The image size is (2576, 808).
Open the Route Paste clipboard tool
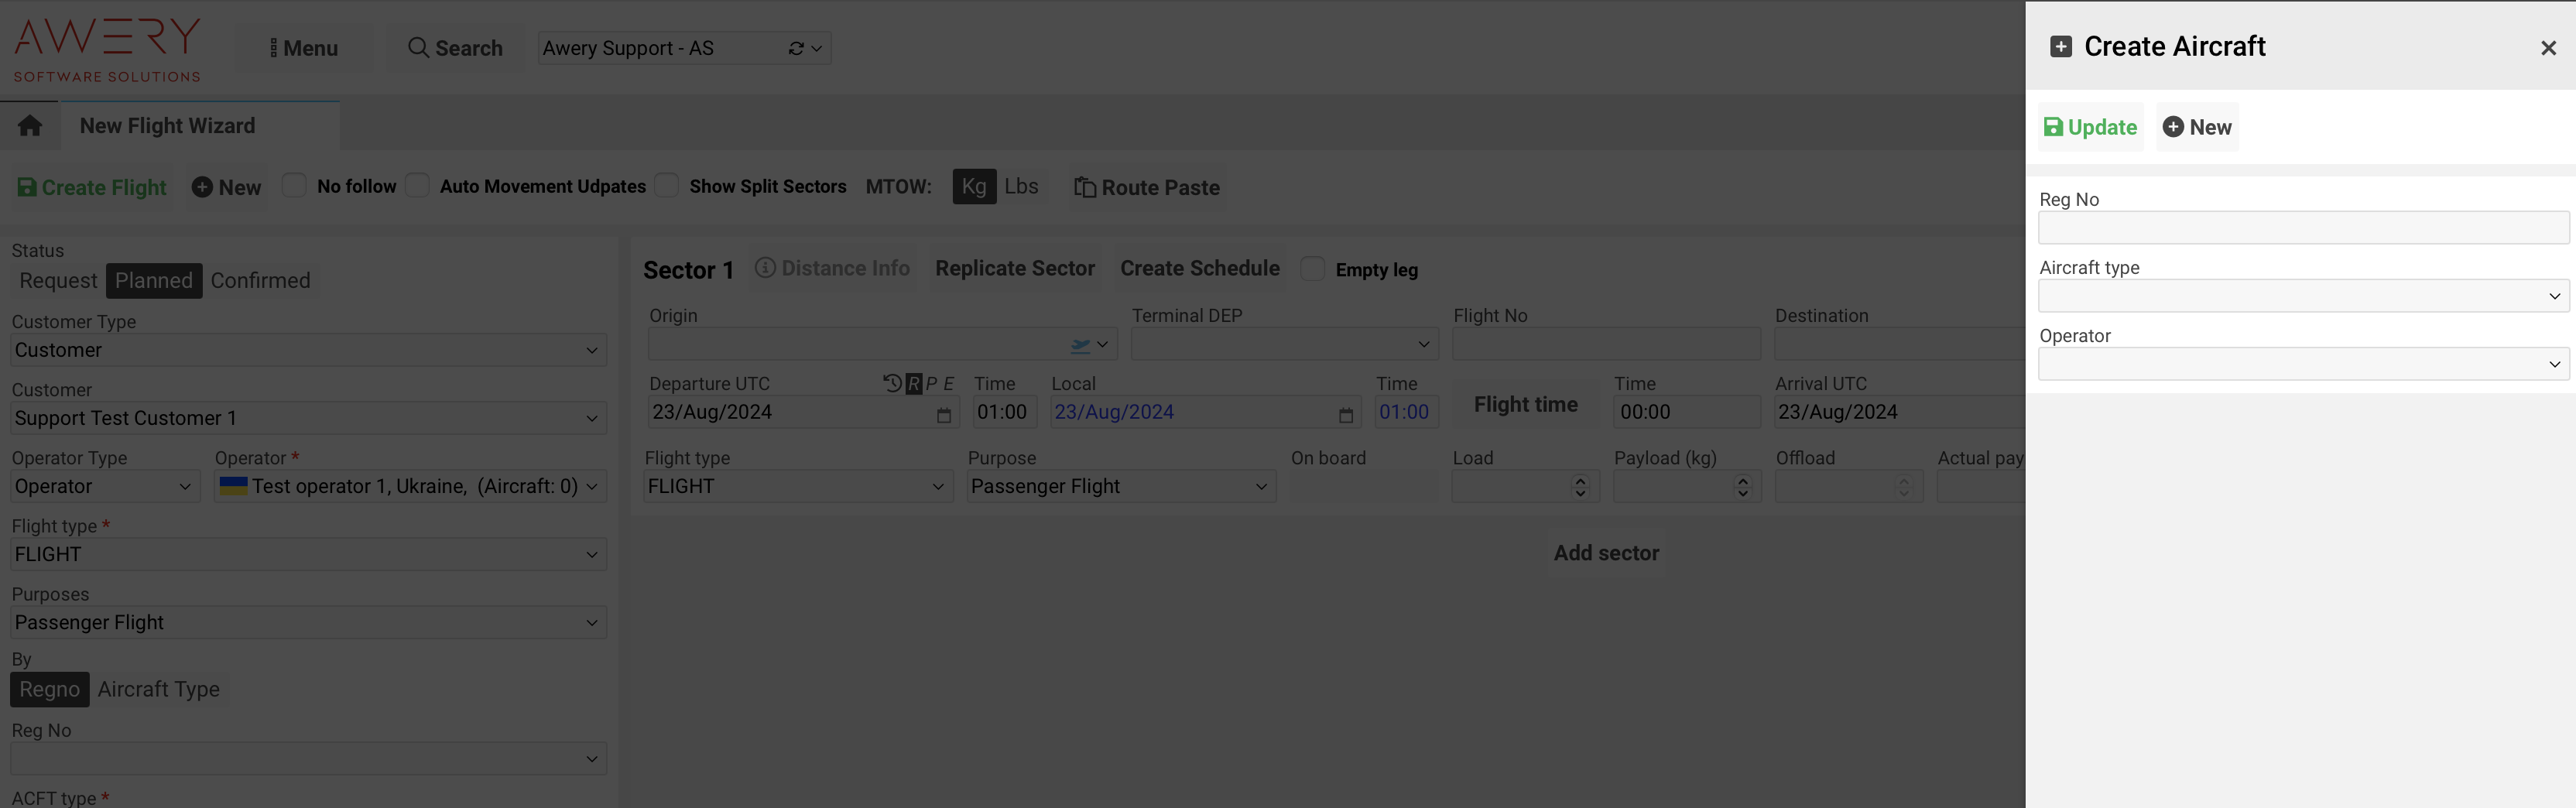point(1147,188)
